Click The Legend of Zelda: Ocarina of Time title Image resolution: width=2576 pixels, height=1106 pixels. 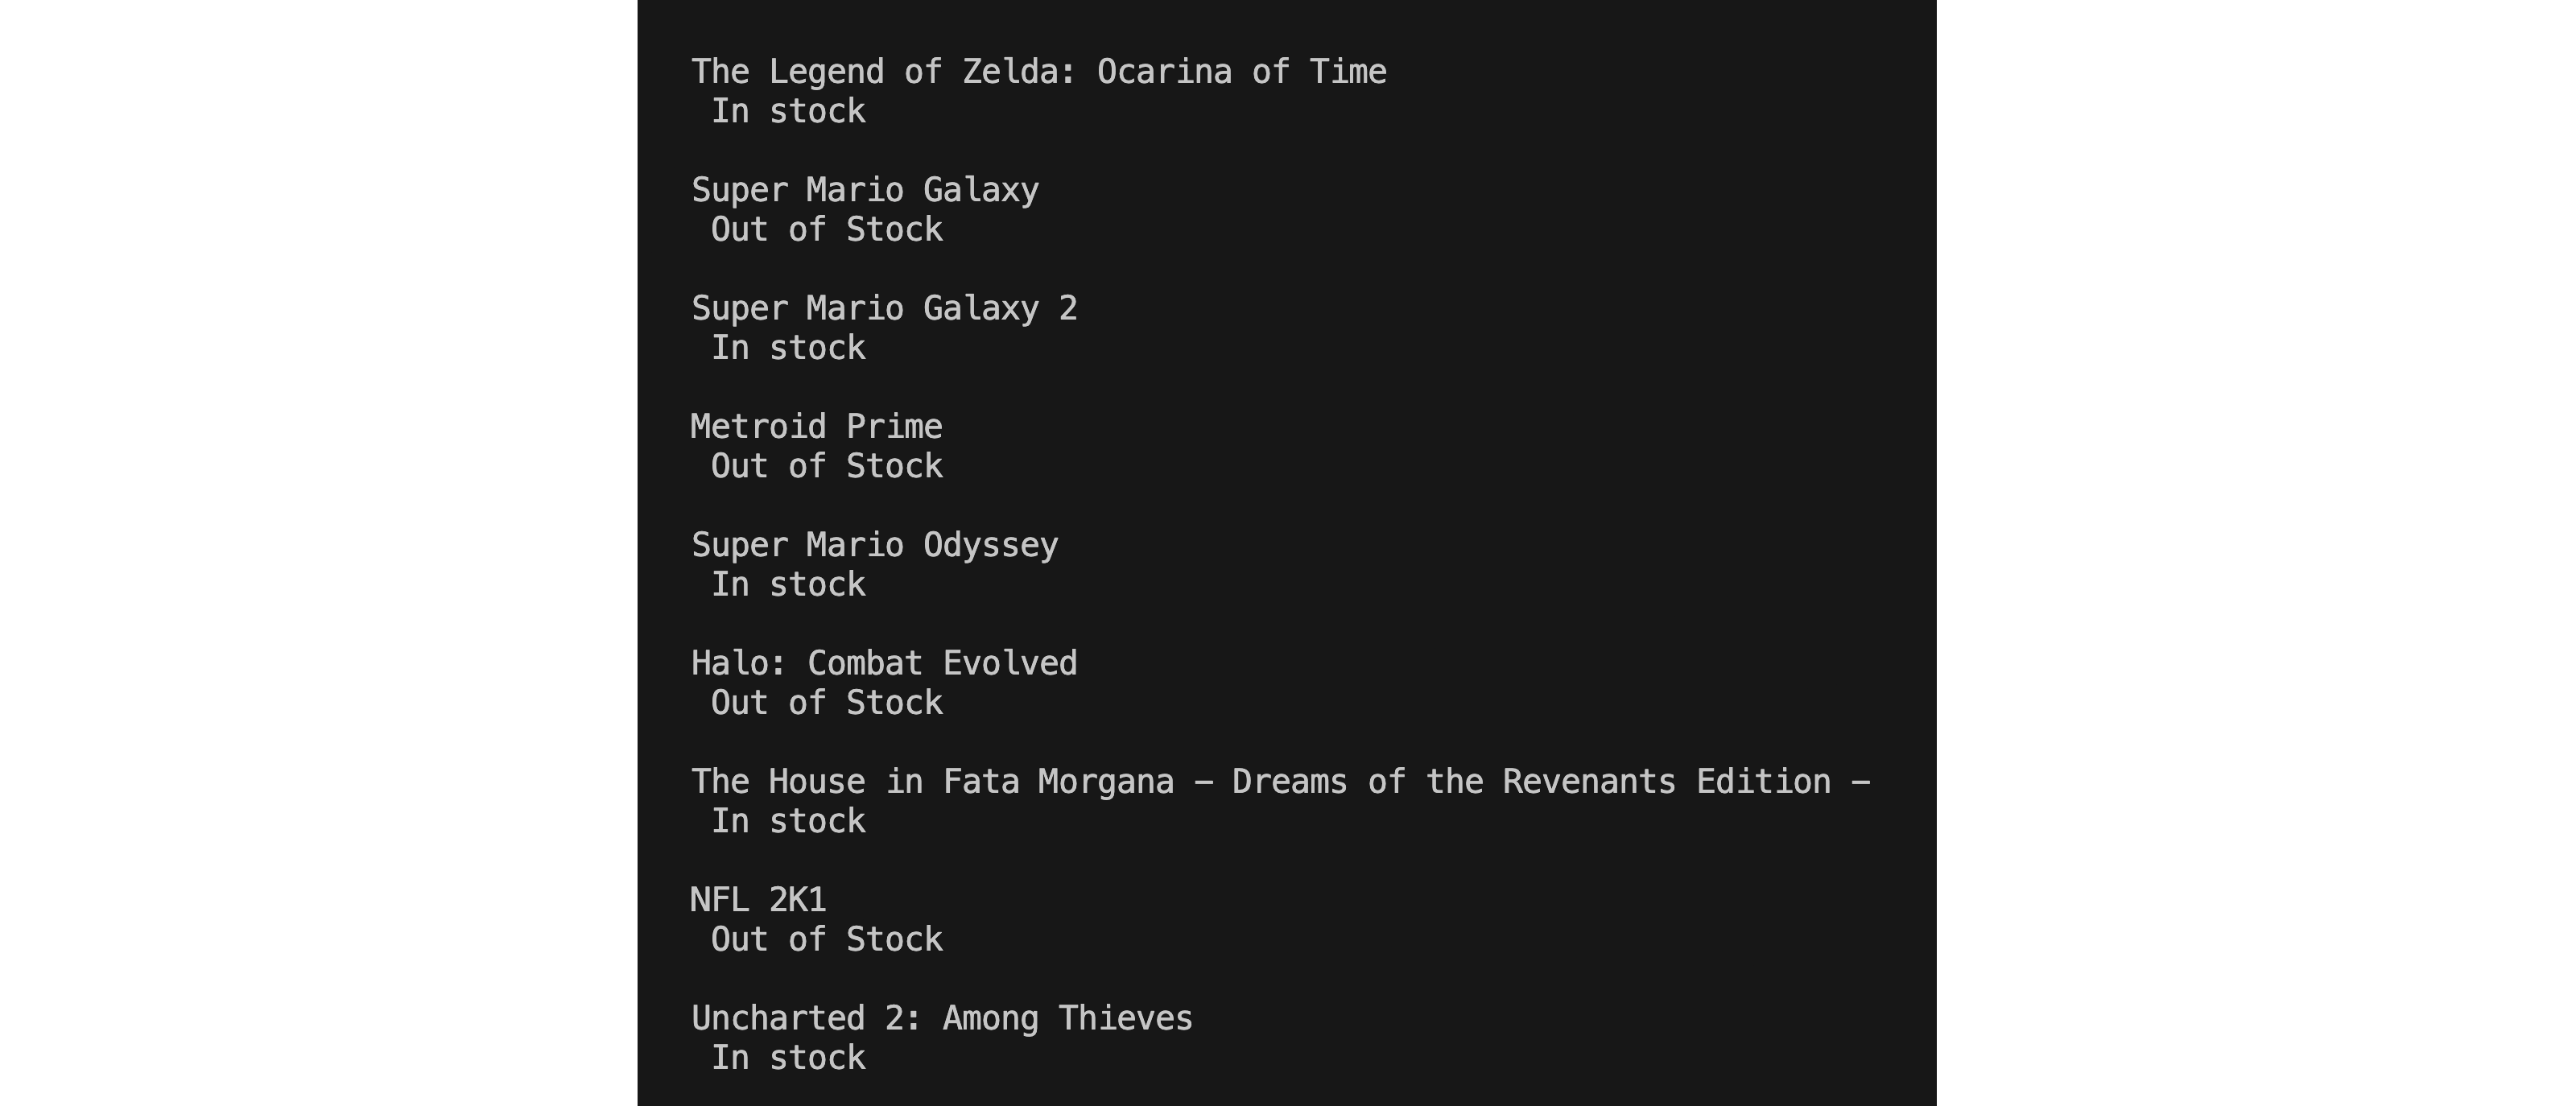tap(1039, 72)
